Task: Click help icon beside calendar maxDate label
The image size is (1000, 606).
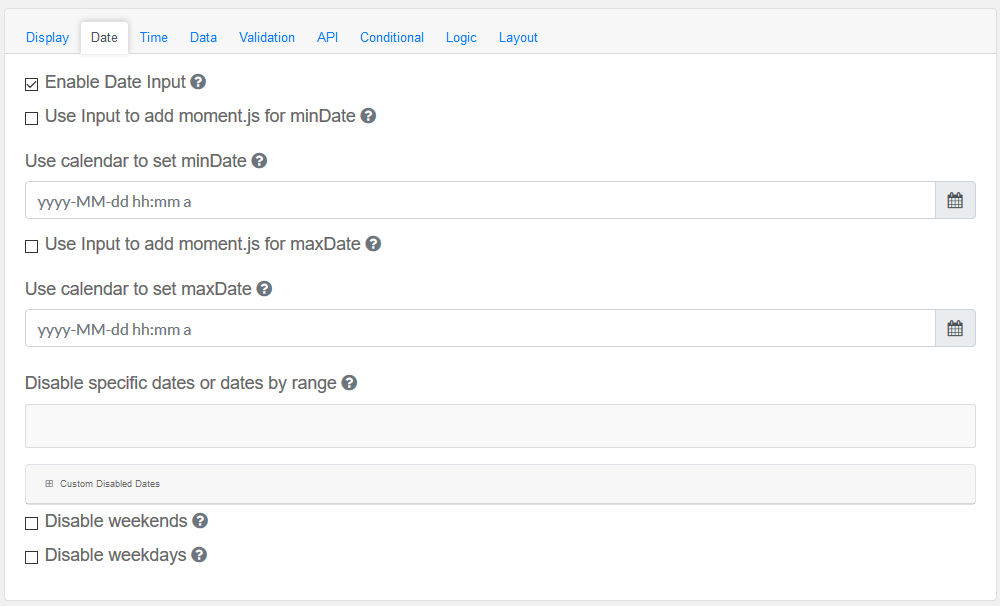Action: coord(264,289)
